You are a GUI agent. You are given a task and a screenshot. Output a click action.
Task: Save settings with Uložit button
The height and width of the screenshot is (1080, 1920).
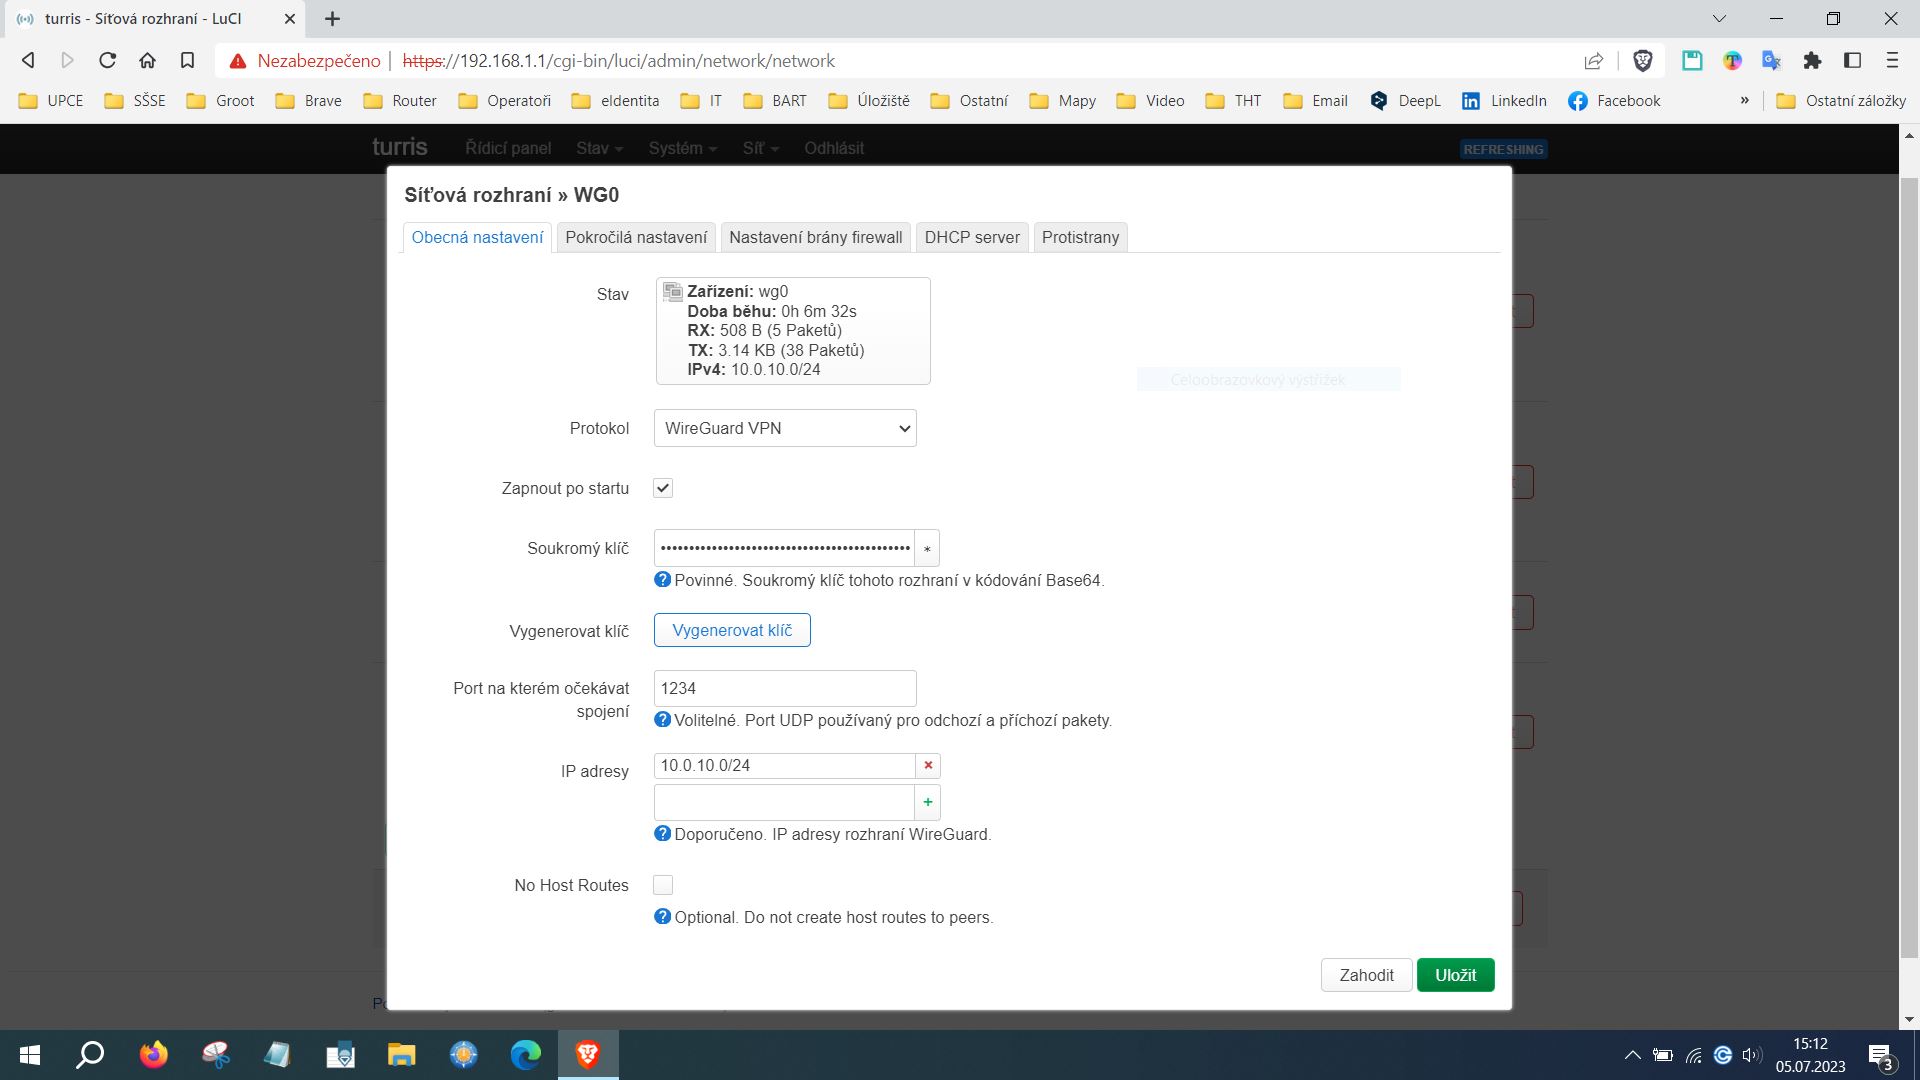[x=1455, y=975]
